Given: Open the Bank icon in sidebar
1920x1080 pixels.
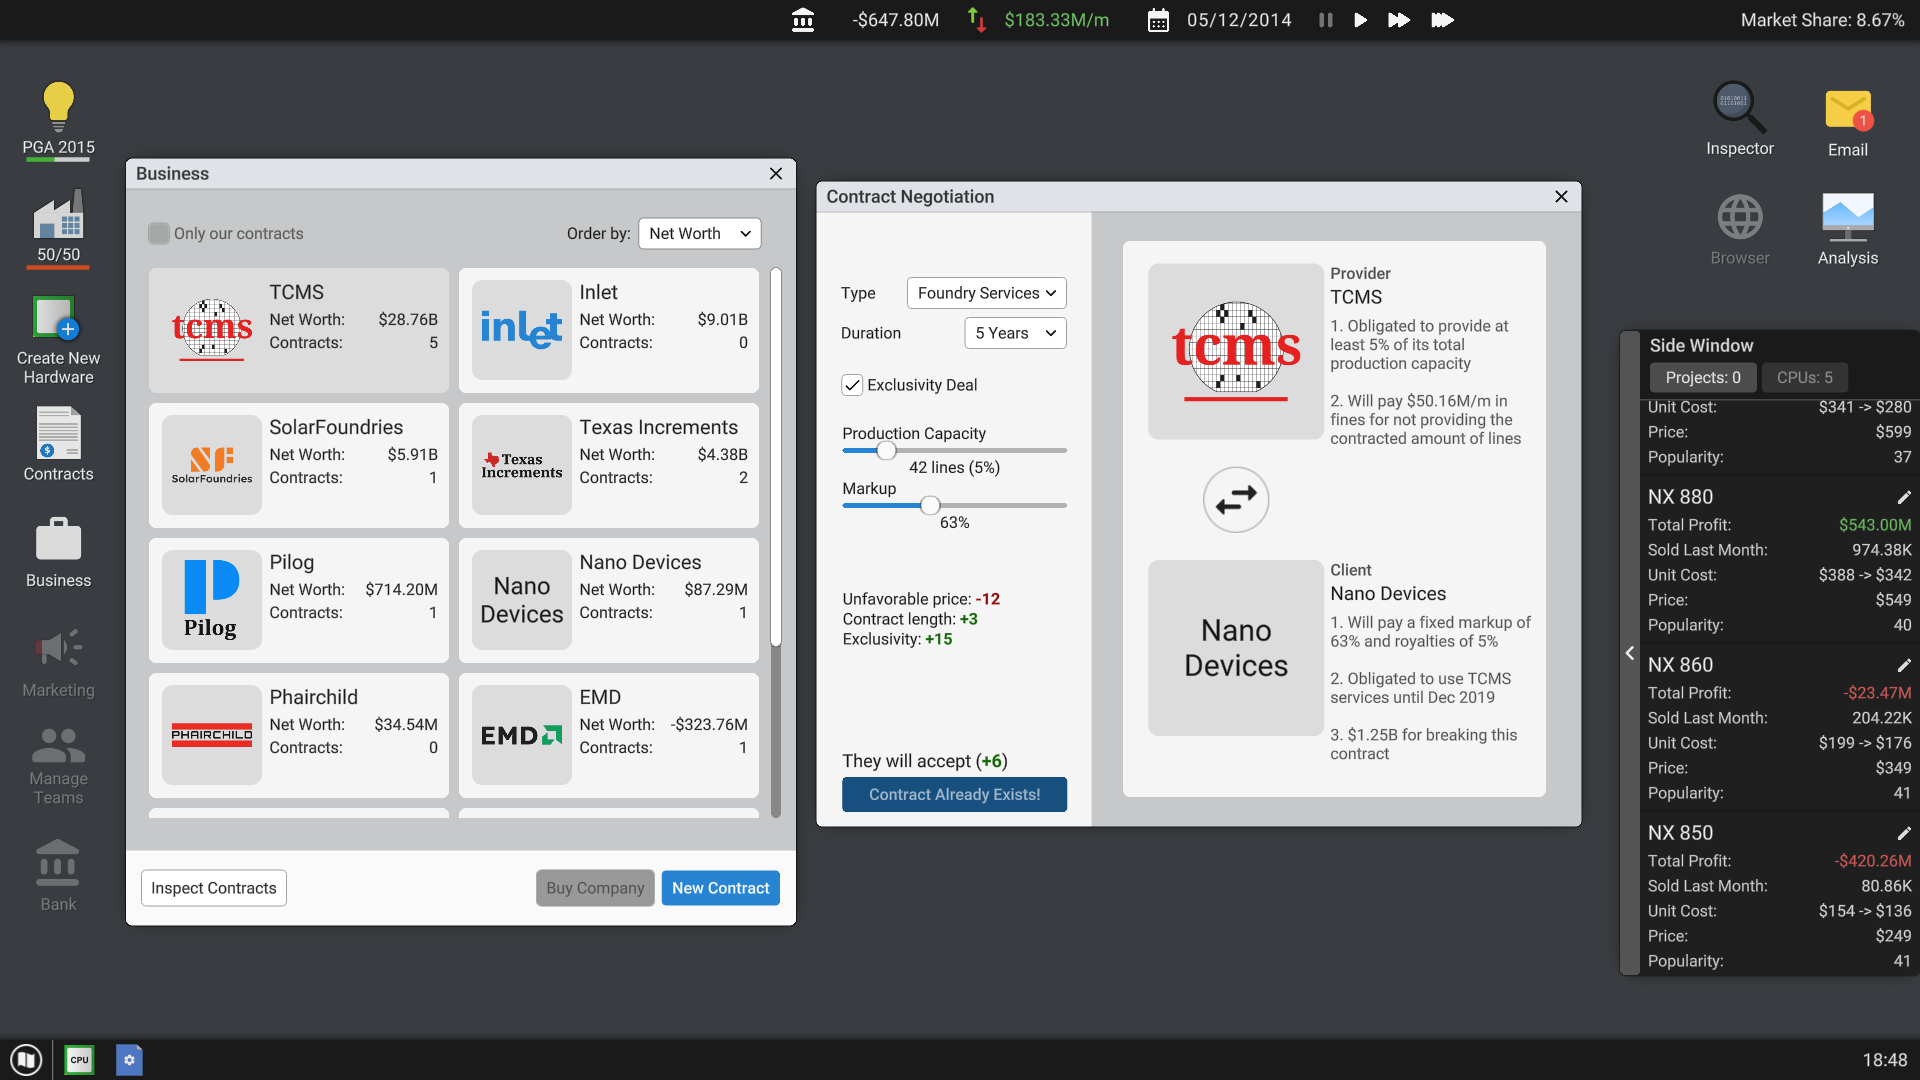Looking at the screenshot, I should pos(58,864).
